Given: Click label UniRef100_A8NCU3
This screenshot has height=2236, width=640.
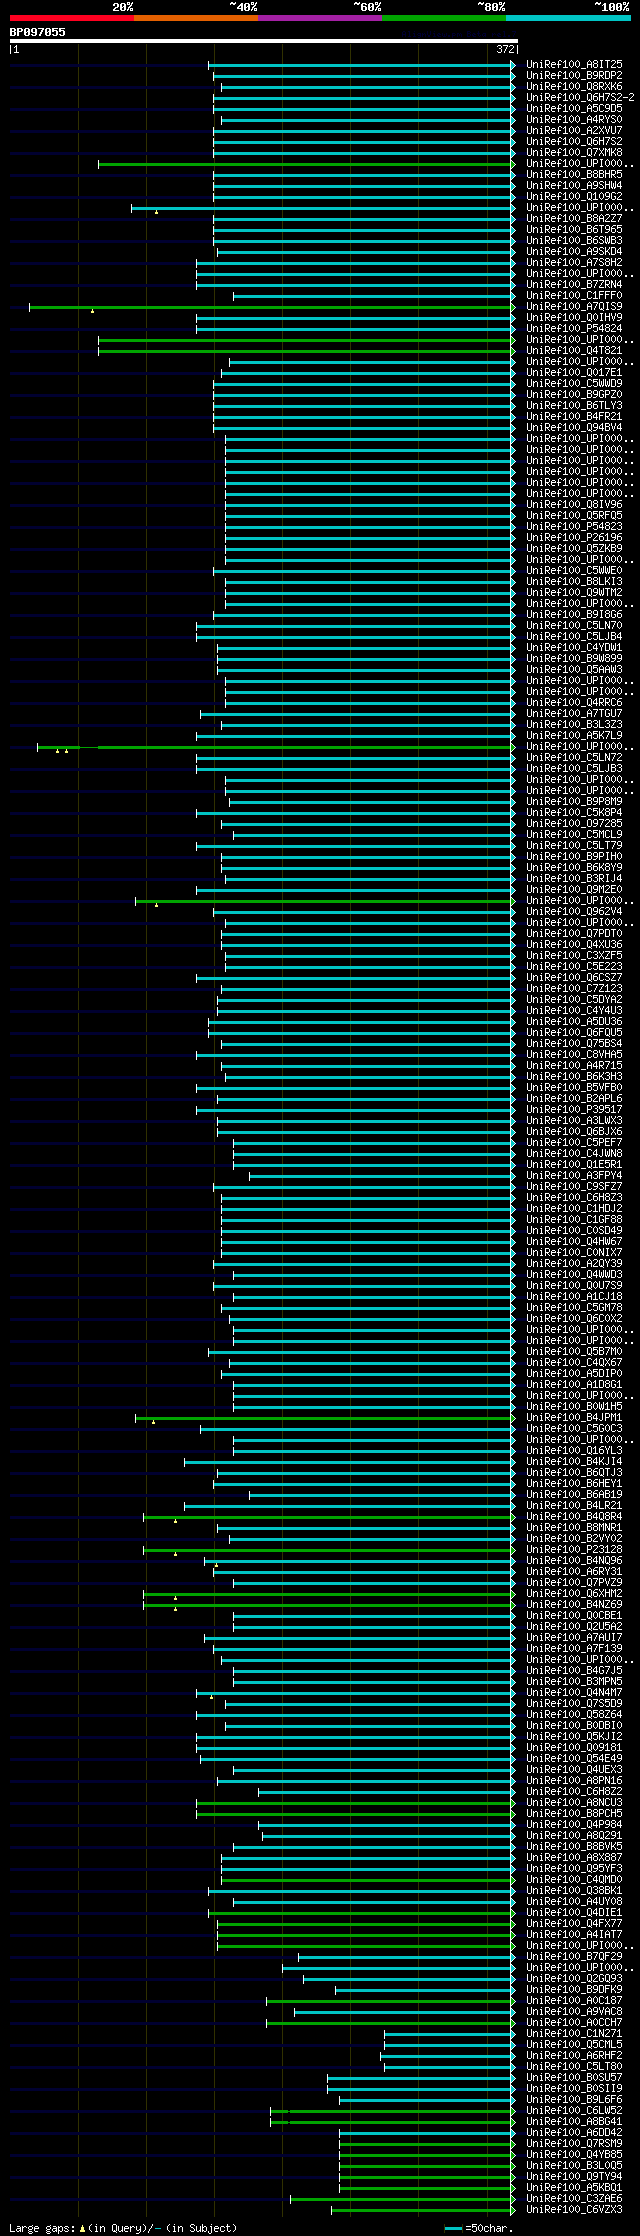Looking at the screenshot, I should 574,1802.
